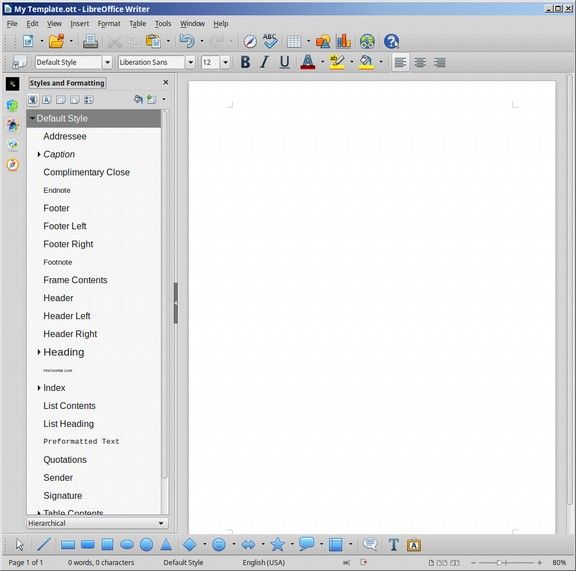Open the font size 12 dropdown
This screenshot has height=571, width=576.
[225, 62]
